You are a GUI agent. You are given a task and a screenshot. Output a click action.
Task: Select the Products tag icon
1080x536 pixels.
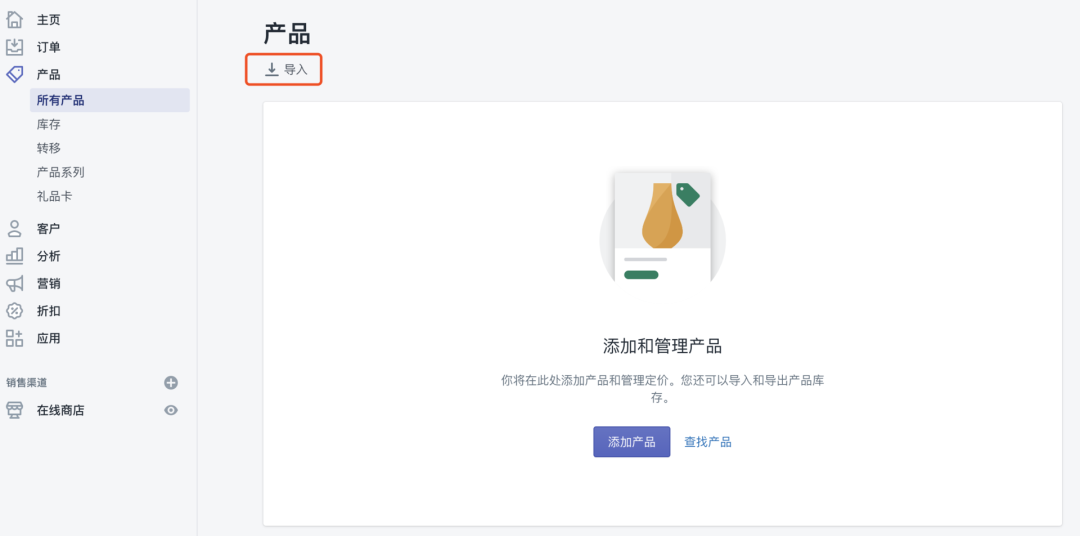pos(14,74)
